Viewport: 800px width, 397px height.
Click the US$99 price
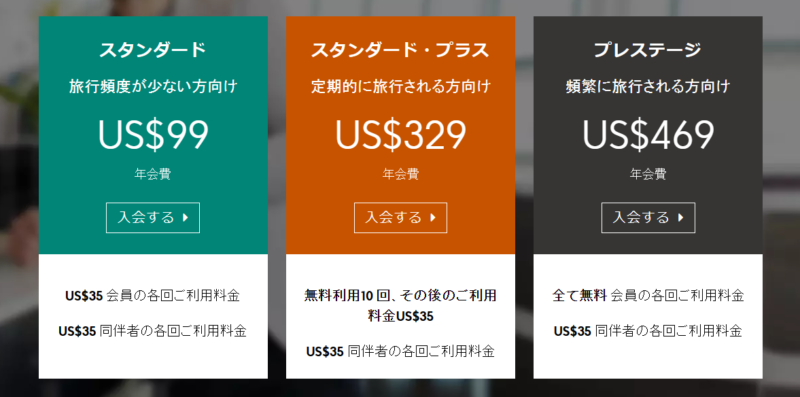click(153, 135)
